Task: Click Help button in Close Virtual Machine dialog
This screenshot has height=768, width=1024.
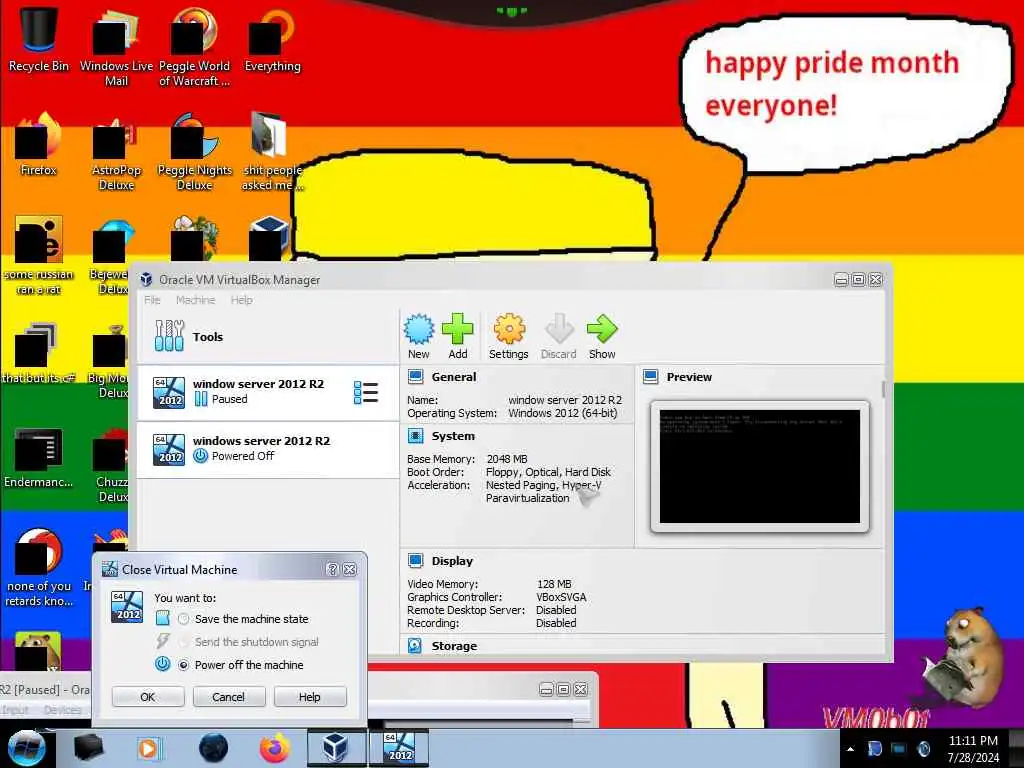Action: (310, 697)
